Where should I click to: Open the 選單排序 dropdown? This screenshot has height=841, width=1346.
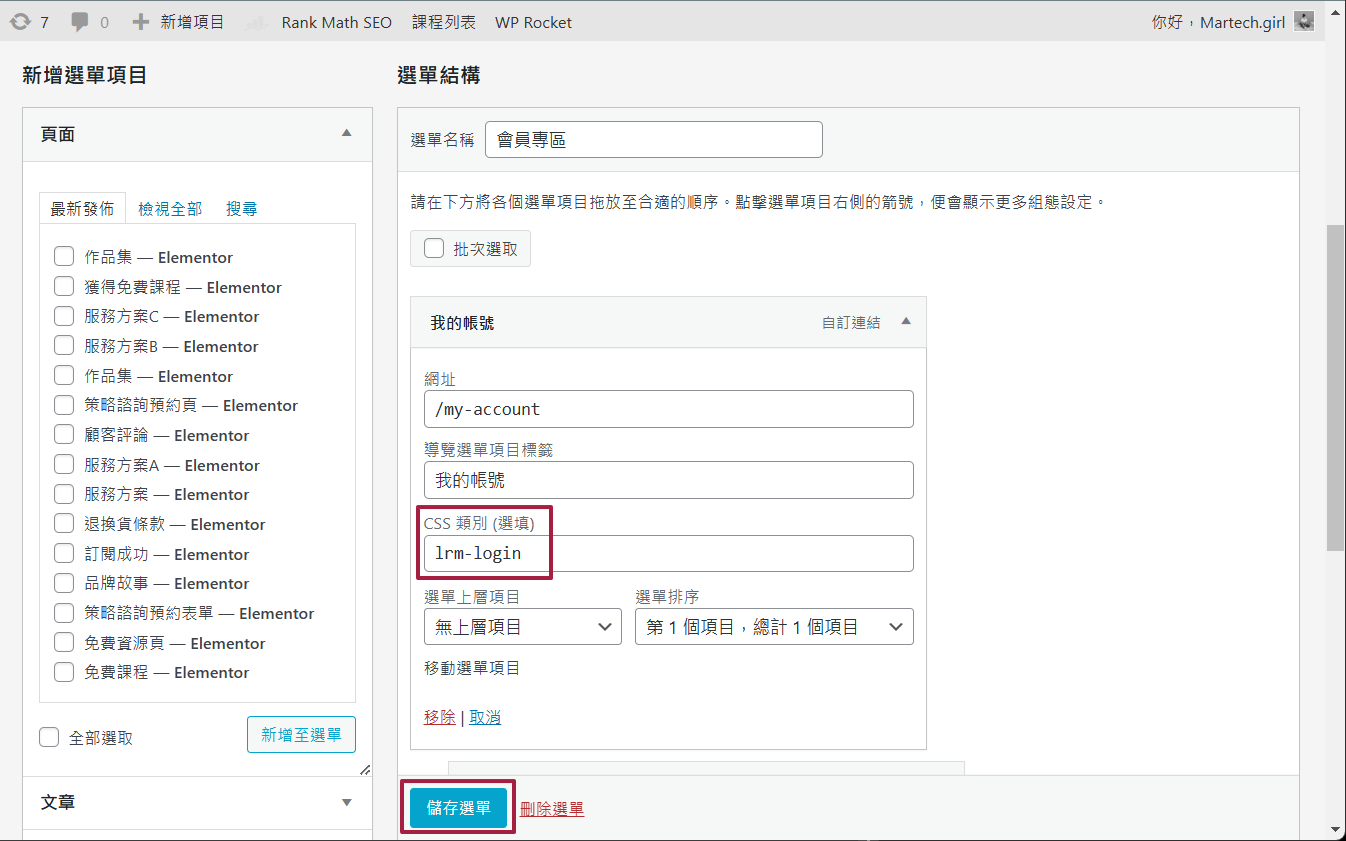pos(774,627)
